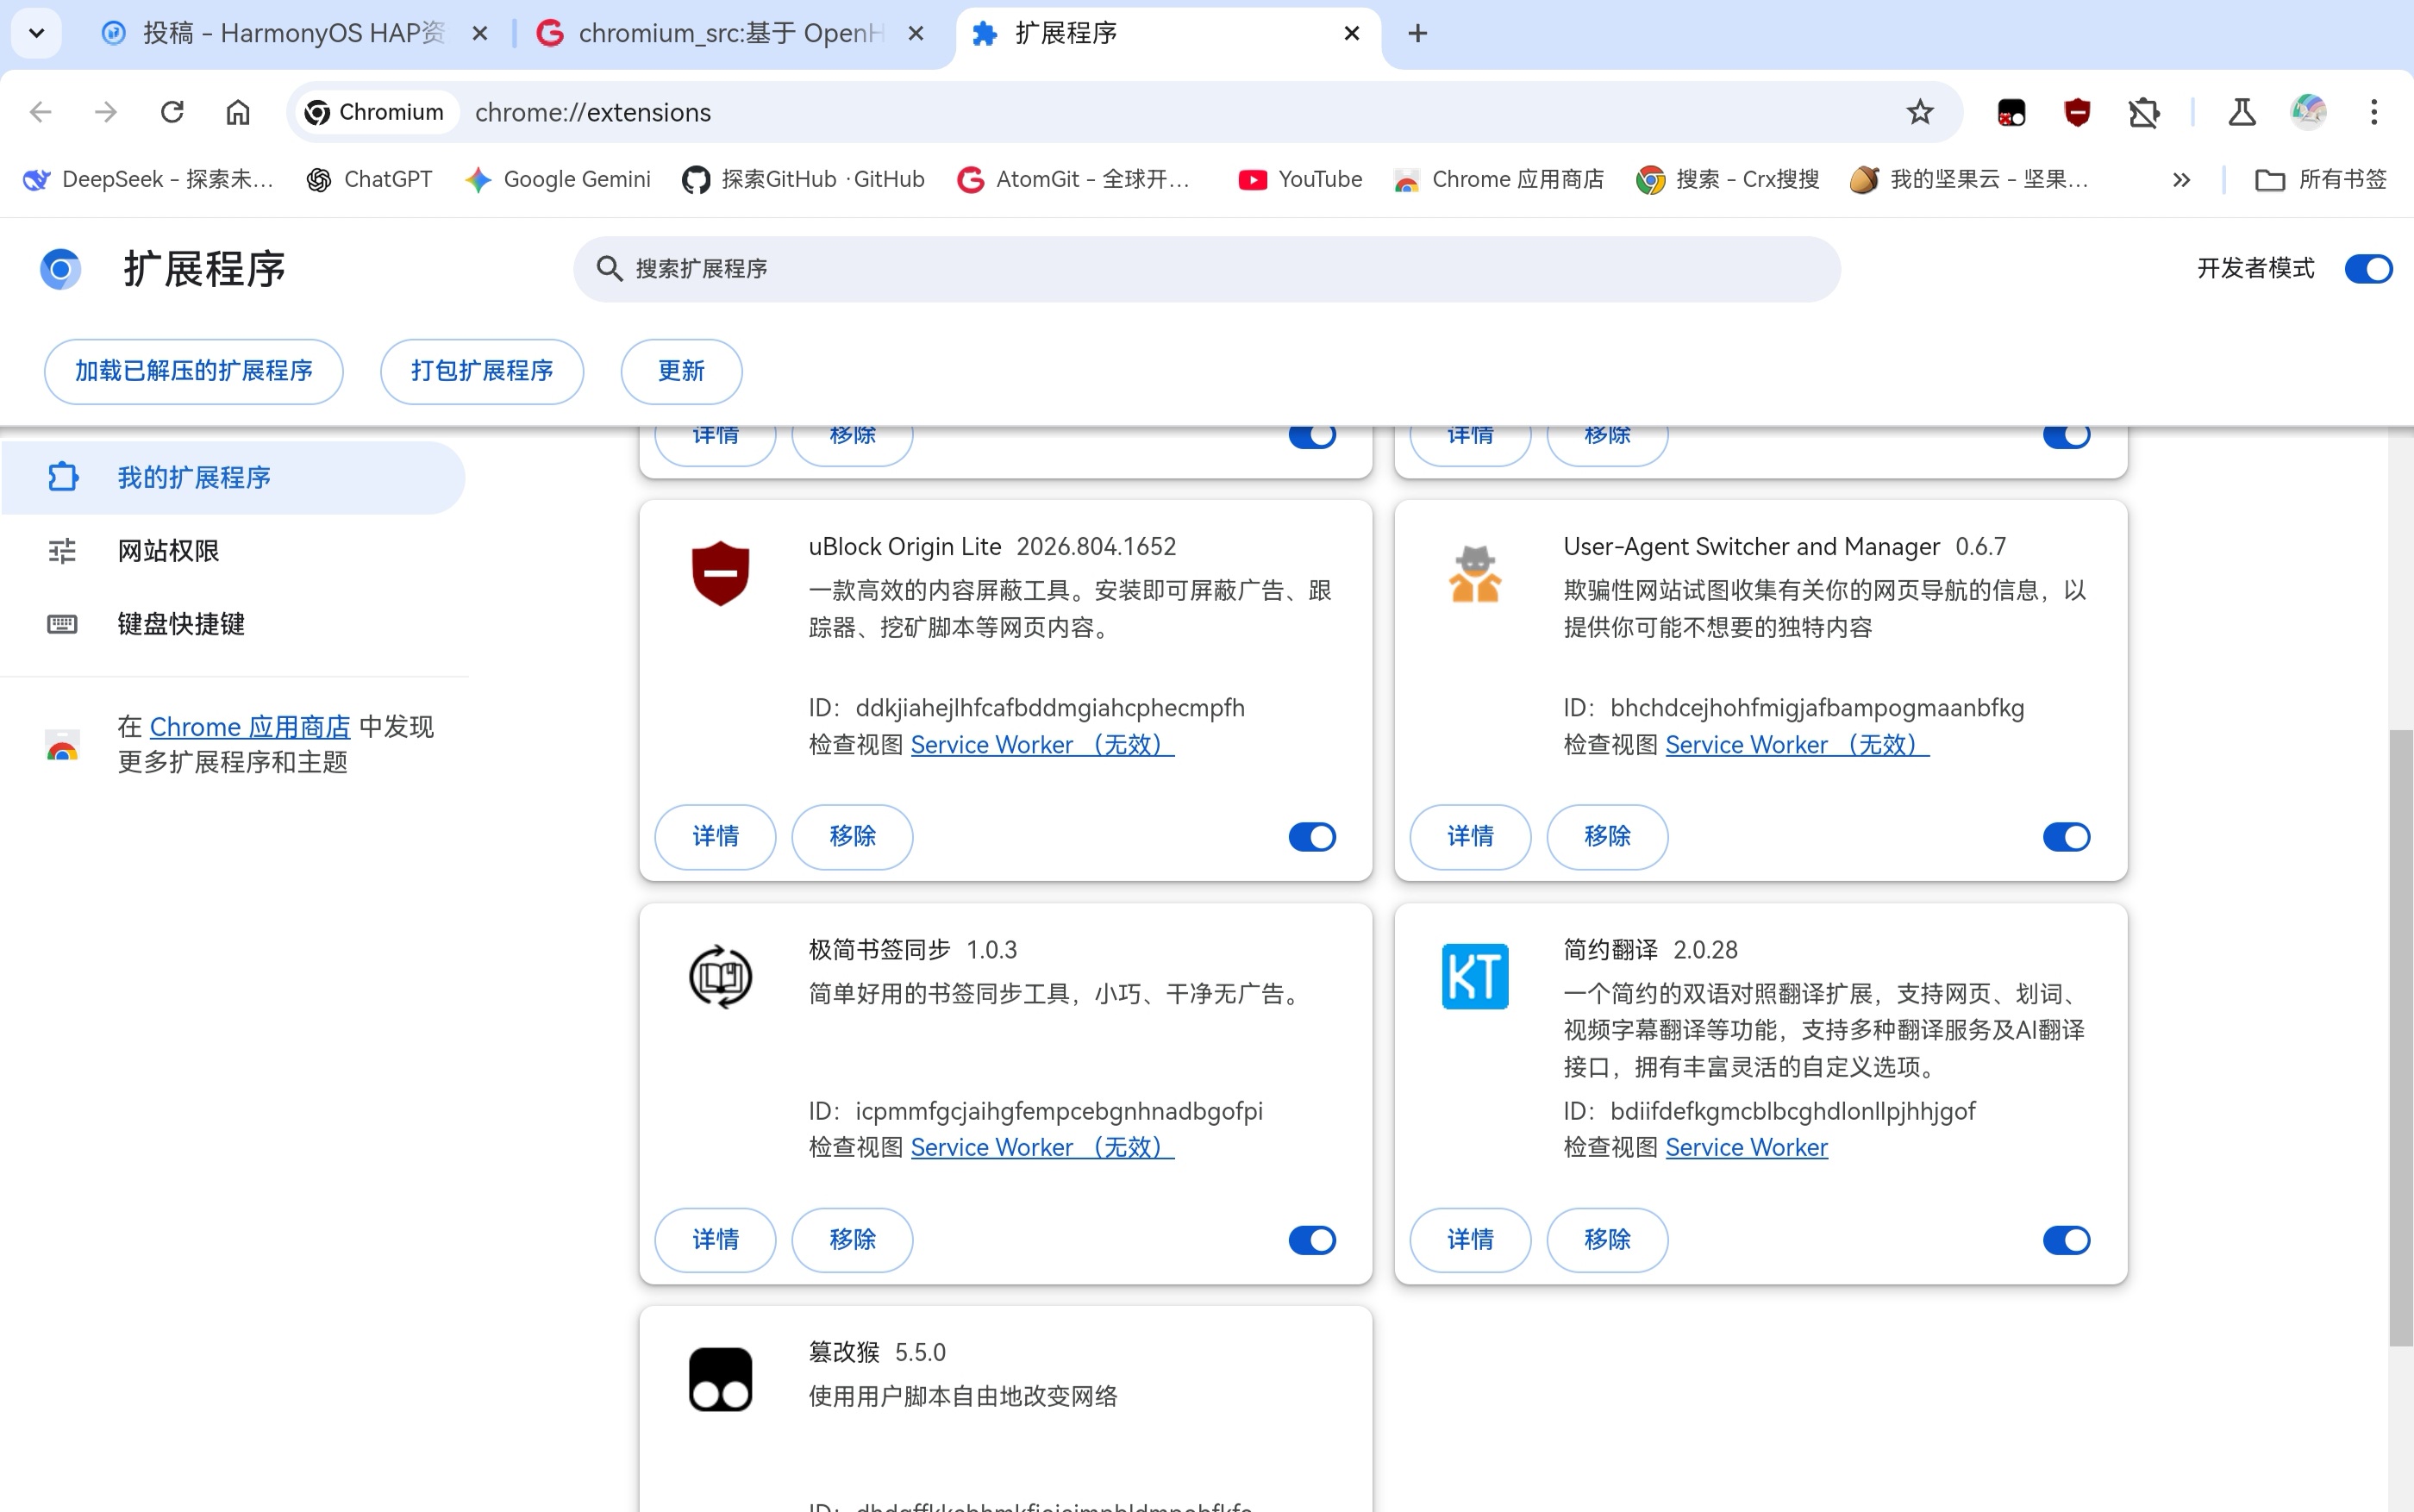Open Chrome Labs flask icon
The height and width of the screenshot is (1512, 2414).
coord(2242,112)
